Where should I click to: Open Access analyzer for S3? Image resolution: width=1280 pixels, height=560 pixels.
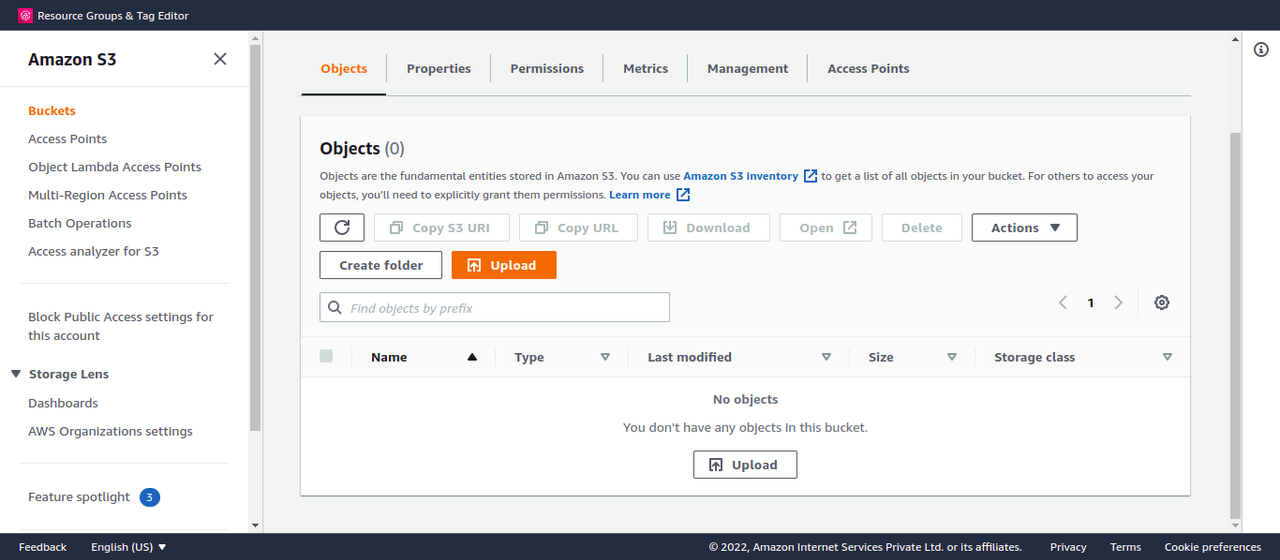[x=94, y=251]
